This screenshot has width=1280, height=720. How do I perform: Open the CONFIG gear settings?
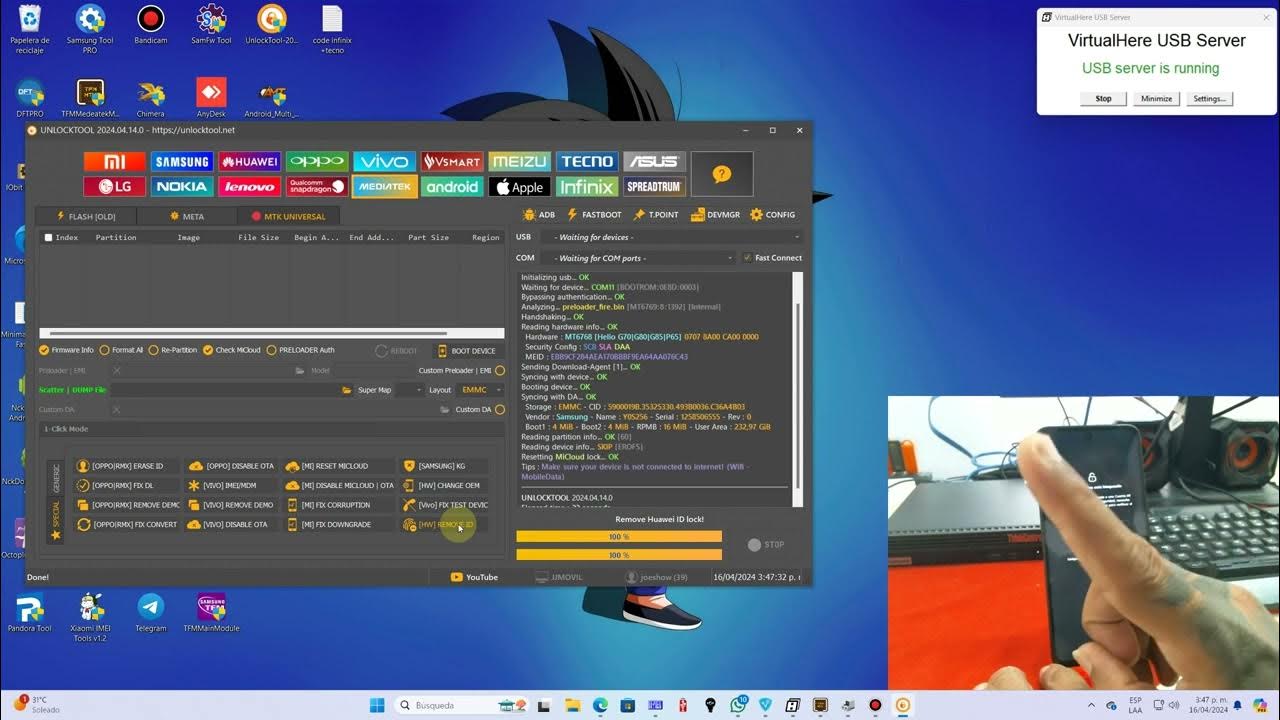[773, 215]
